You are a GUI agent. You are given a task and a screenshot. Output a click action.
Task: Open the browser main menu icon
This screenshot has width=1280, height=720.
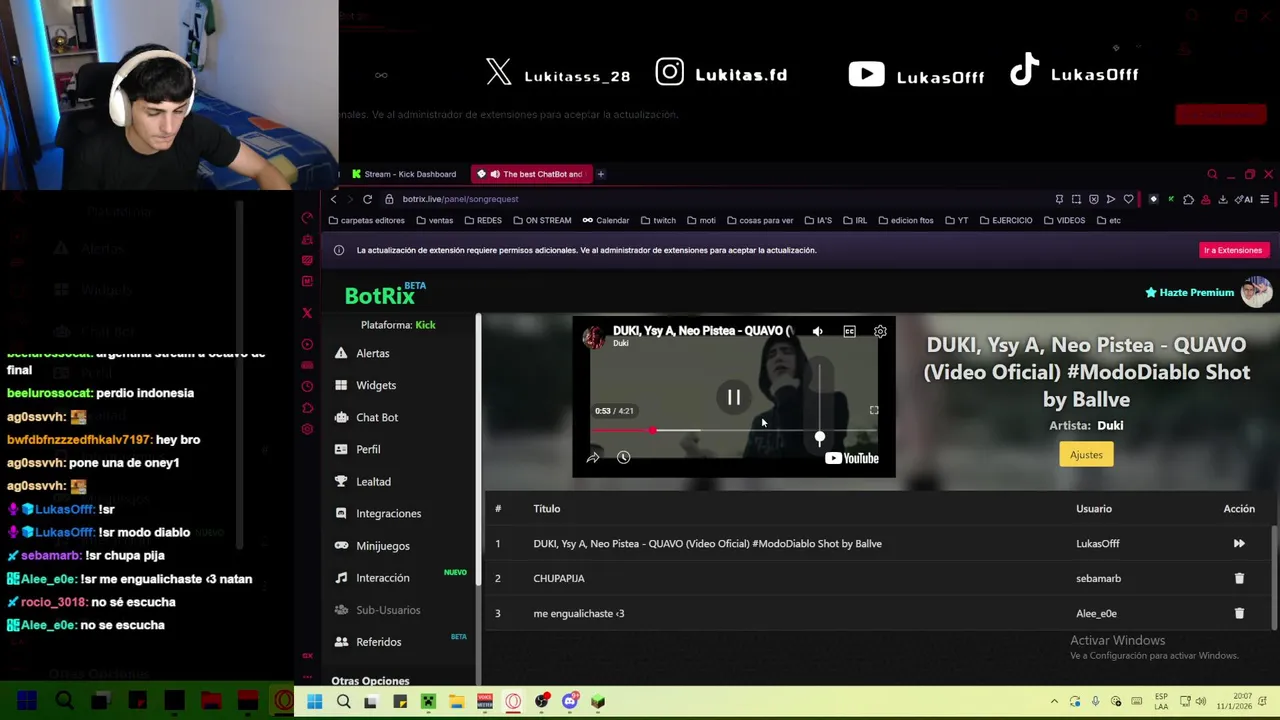point(1264,199)
